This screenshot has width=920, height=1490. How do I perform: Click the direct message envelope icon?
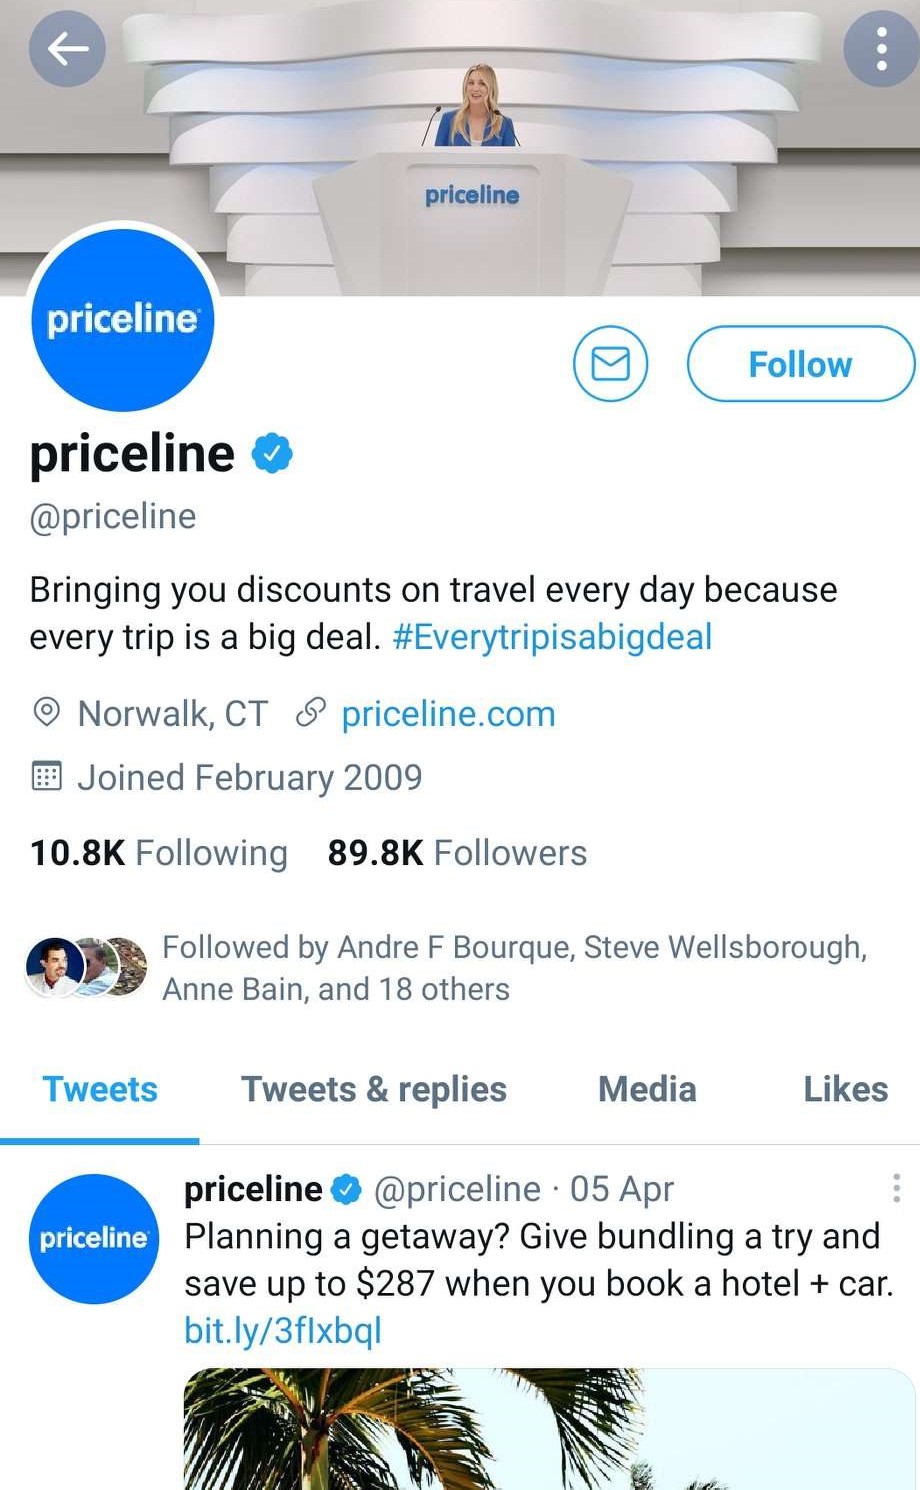coord(610,364)
